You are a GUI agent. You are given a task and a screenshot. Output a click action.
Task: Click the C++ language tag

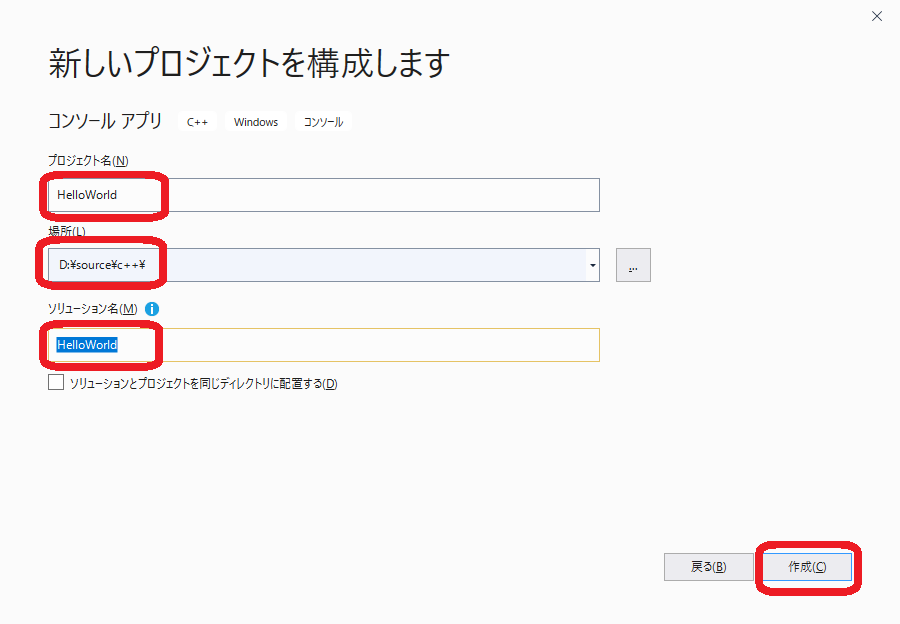pos(198,122)
